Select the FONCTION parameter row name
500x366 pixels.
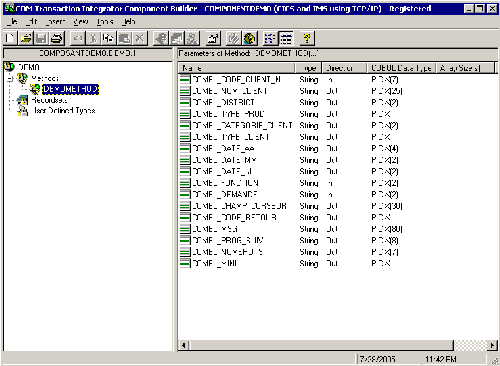pos(225,183)
